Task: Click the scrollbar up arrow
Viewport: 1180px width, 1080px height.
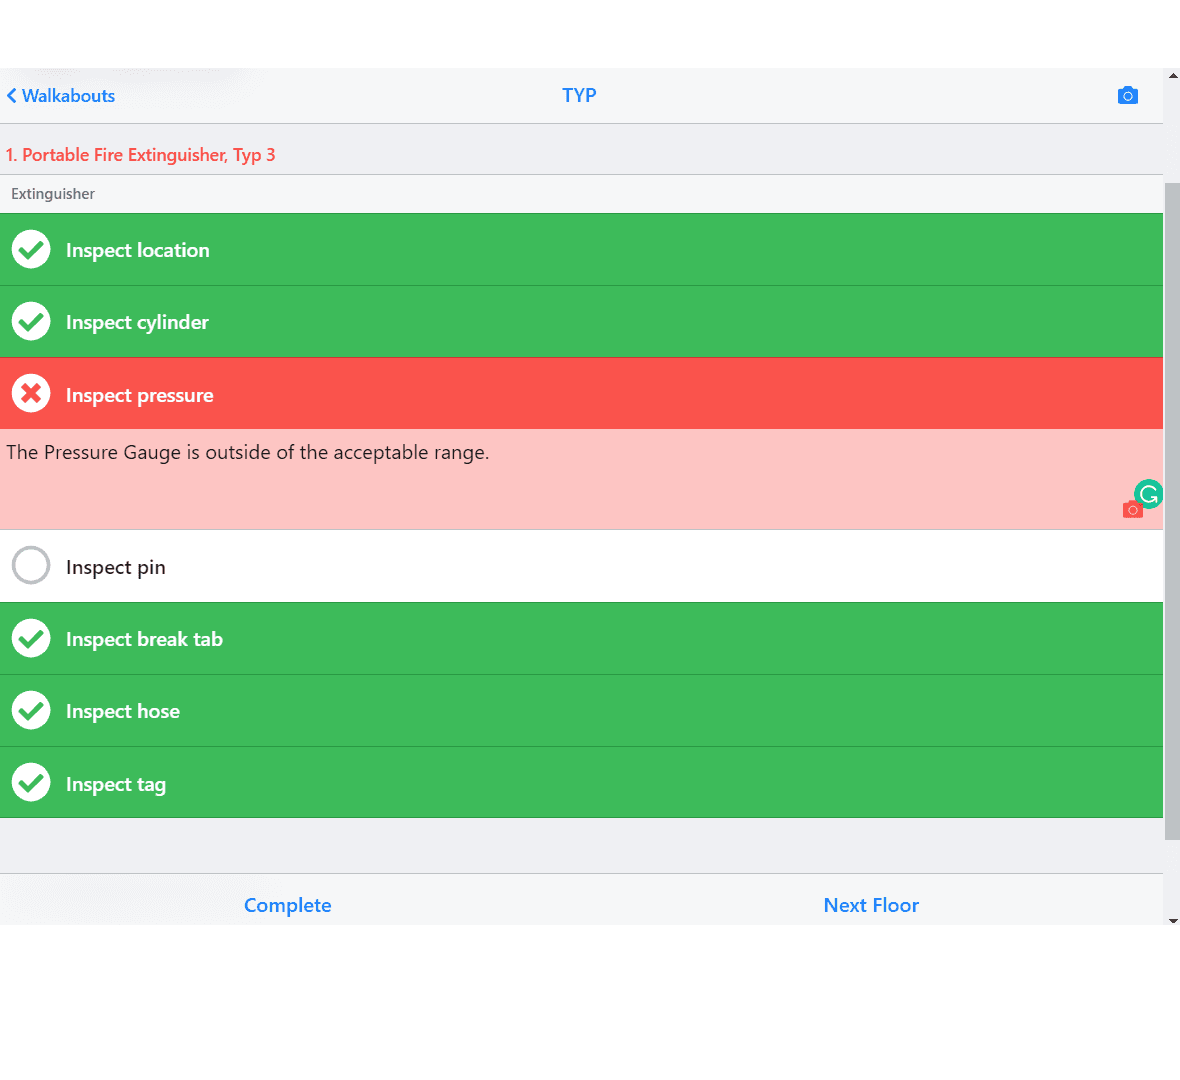Action: pos(1172,75)
